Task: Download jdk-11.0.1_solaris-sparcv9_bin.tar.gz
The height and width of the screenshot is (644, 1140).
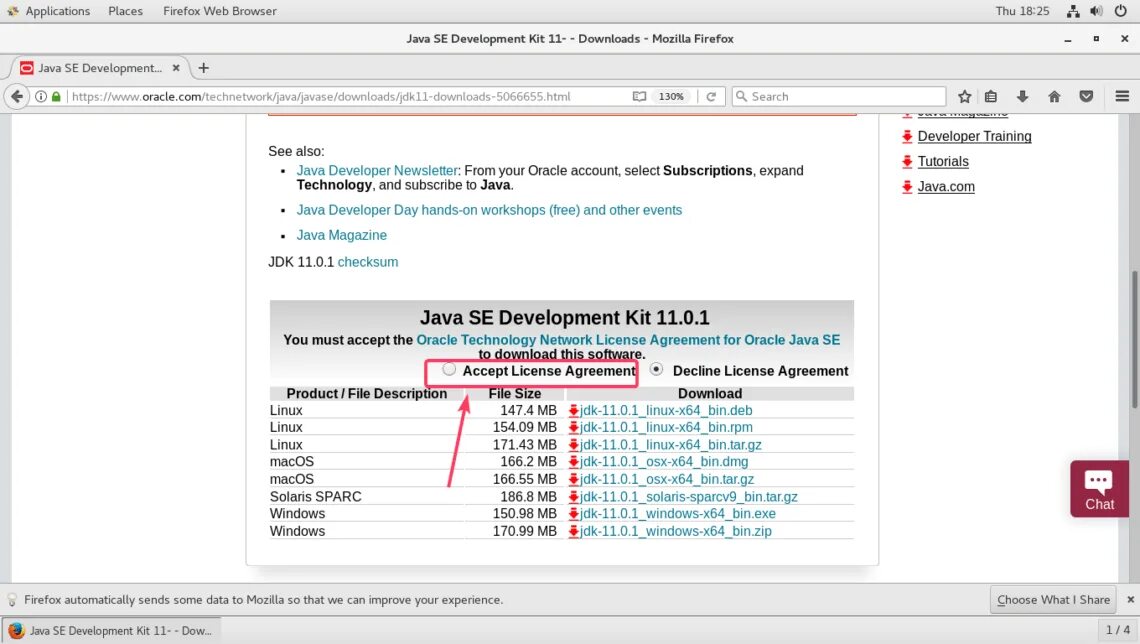Action: coord(689,497)
